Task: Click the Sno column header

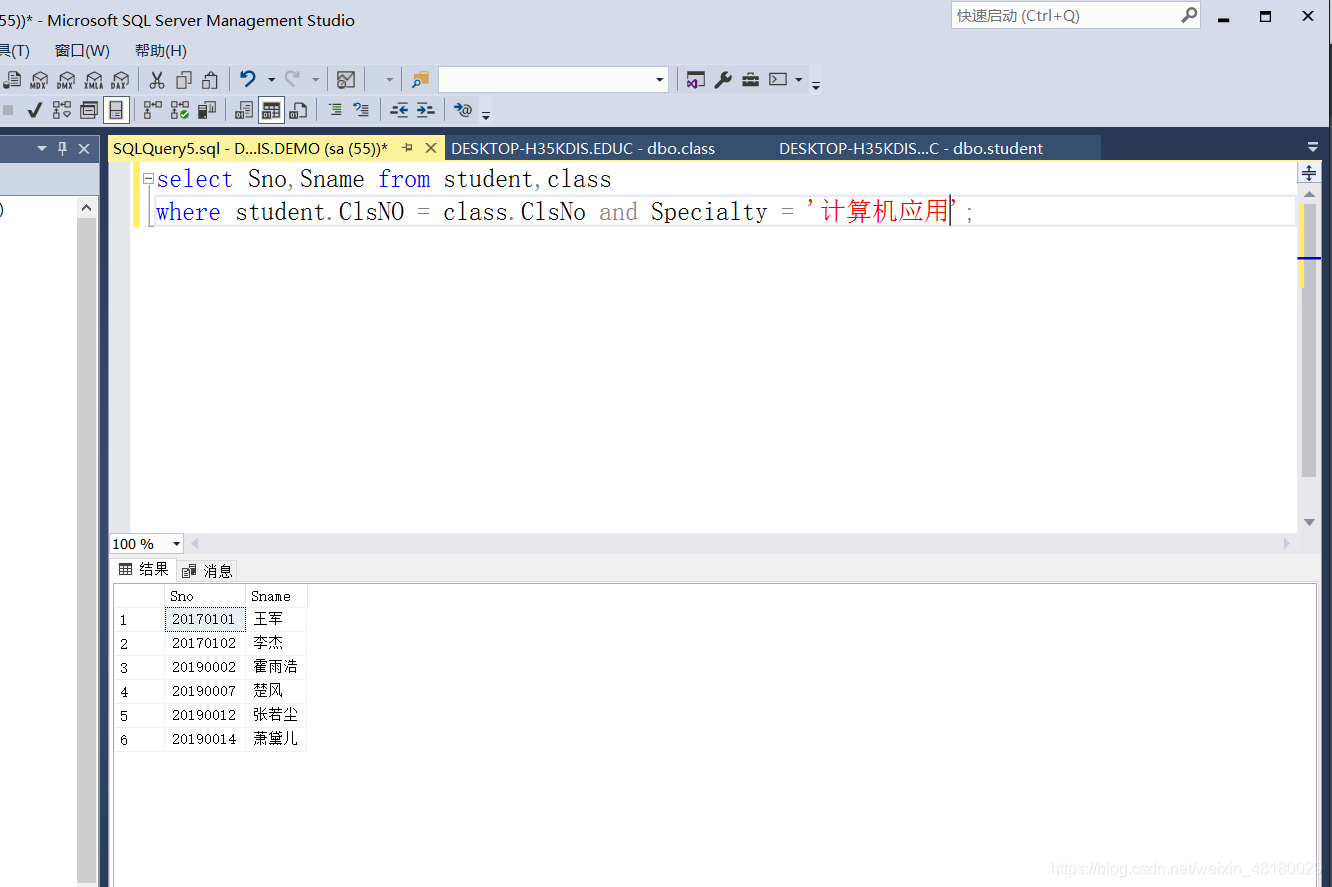Action: [205, 596]
